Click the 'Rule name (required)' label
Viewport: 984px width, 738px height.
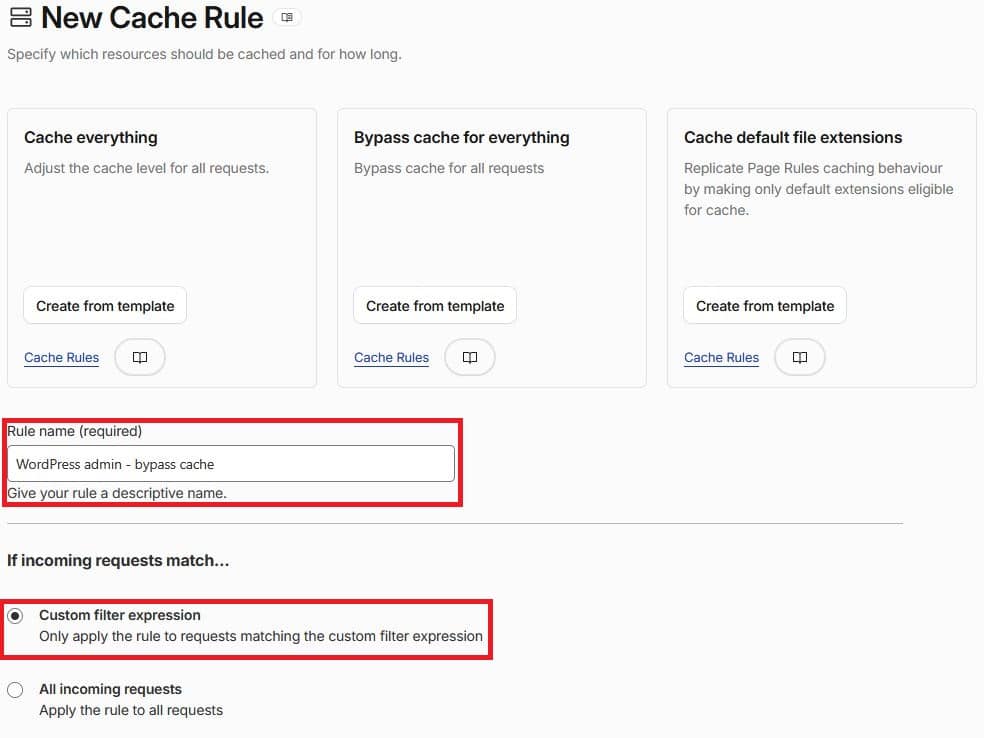coord(75,431)
